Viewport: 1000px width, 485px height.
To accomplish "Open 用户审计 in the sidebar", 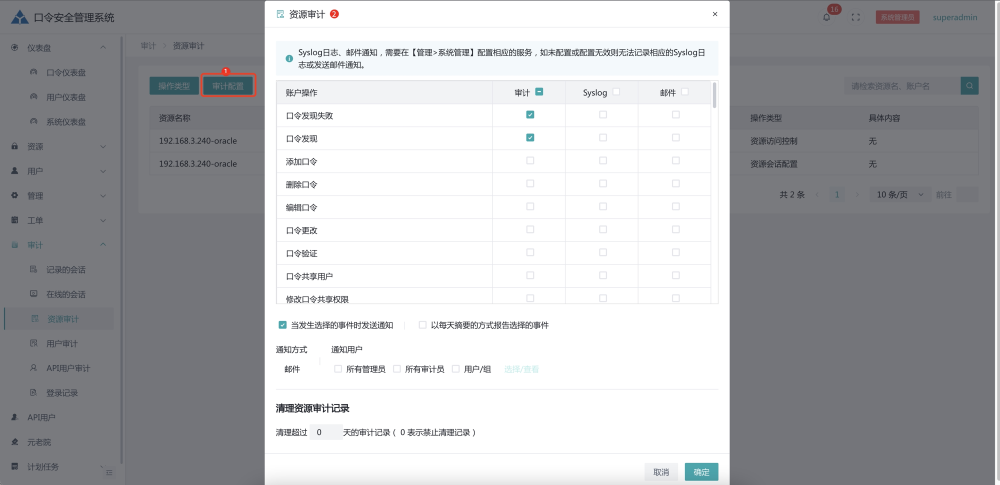I will point(62,343).
